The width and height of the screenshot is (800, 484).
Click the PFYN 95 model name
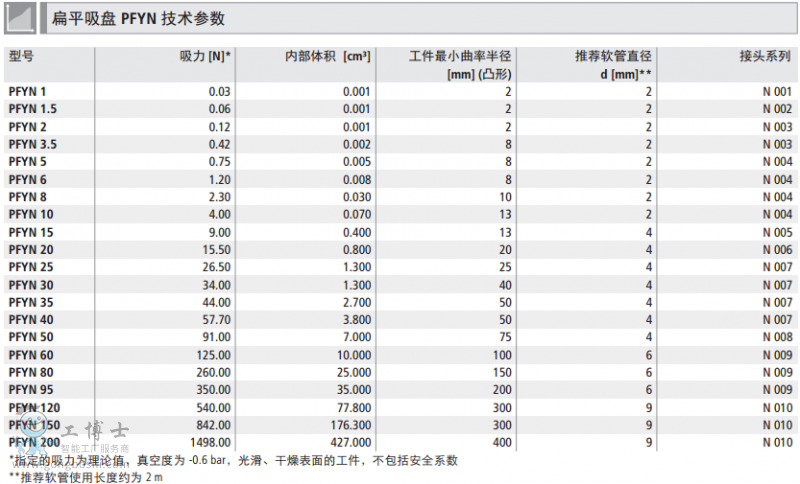click(31, 390)
